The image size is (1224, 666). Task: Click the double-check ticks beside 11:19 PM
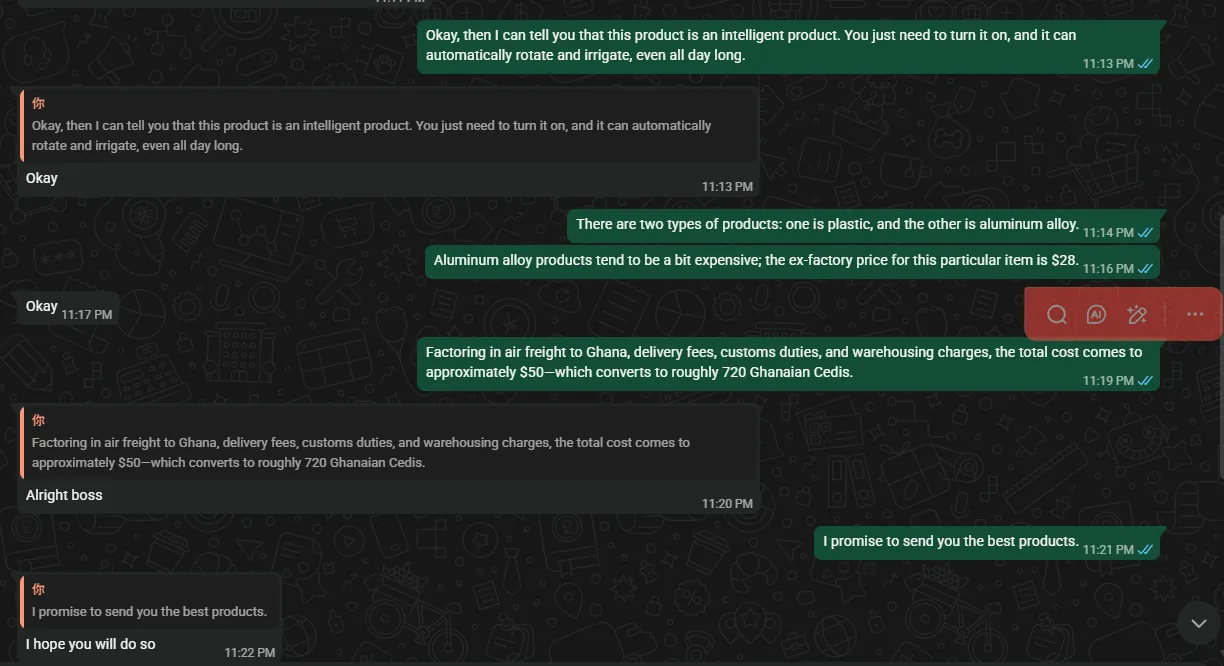click(x=1146, y=381)
